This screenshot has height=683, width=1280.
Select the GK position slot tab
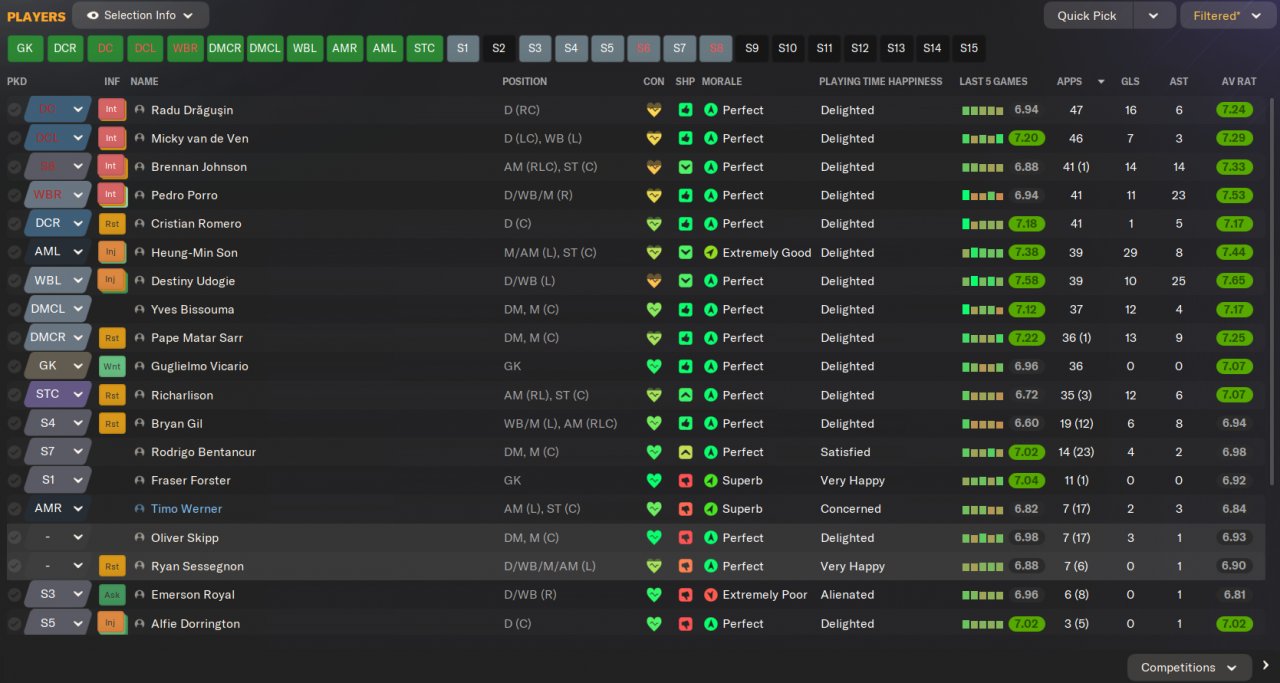[25, 48]
